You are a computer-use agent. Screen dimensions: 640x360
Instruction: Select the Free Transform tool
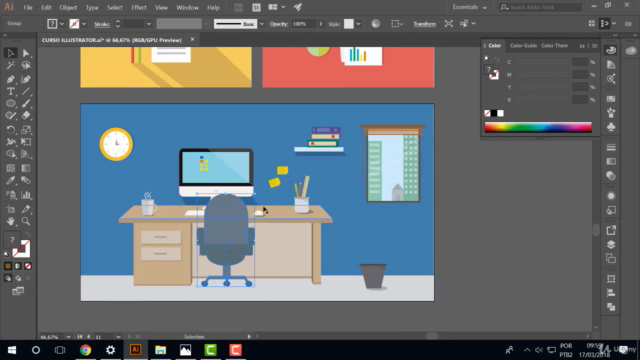click(26, 142)
